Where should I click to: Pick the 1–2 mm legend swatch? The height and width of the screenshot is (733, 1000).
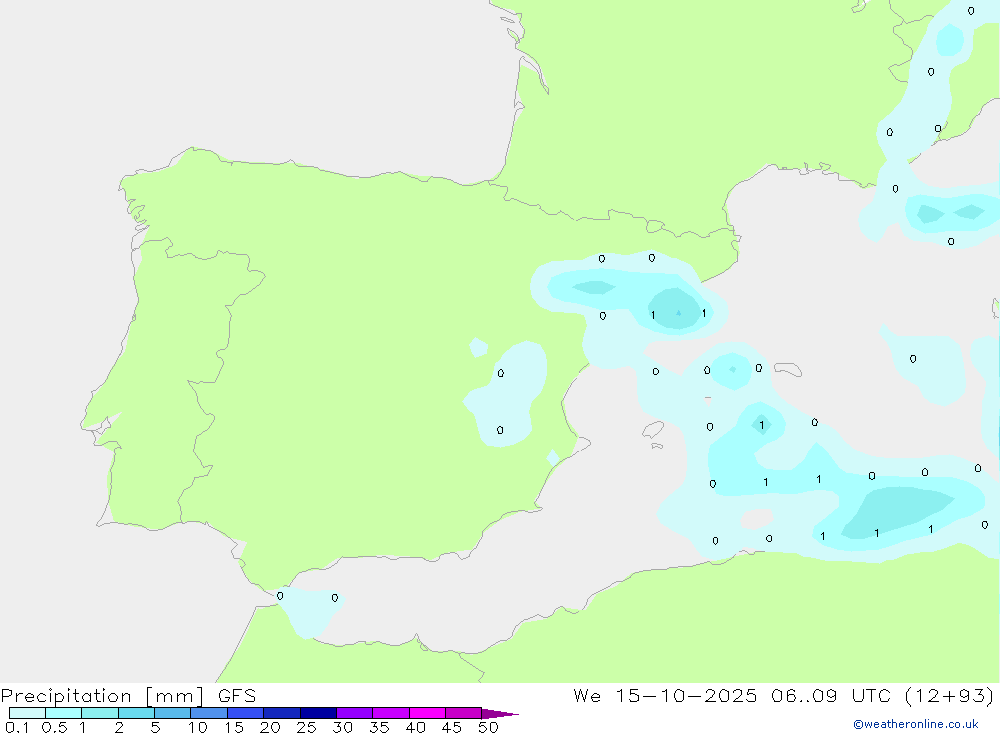100,713
